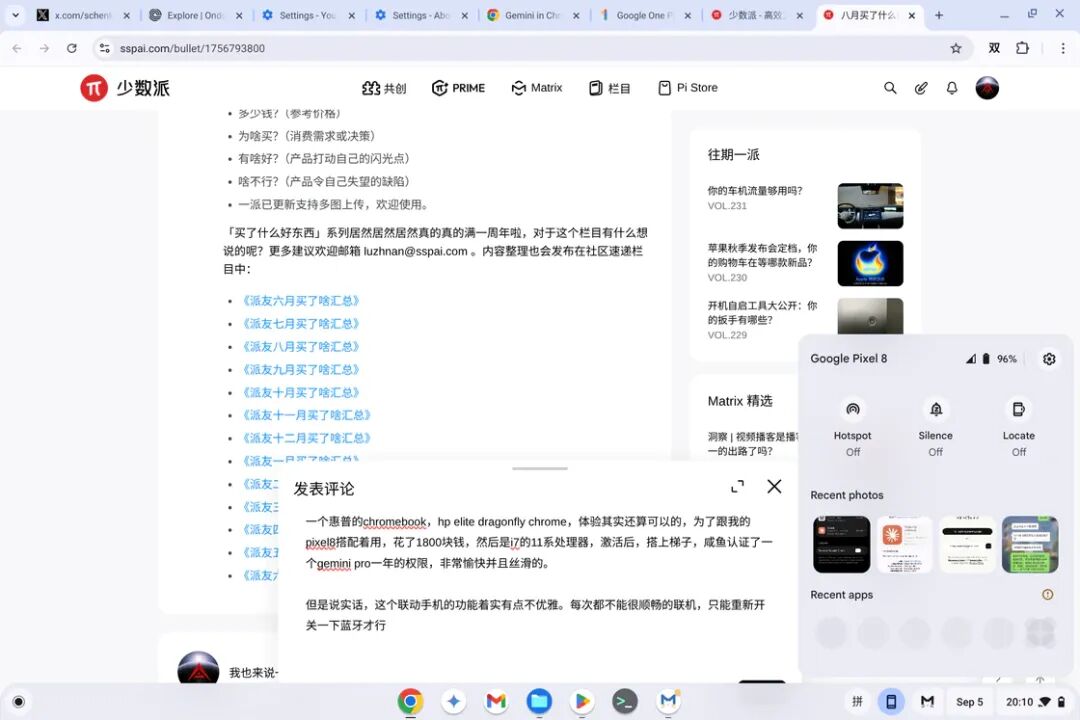
Task: Open site search magnifier icon
Action: (x=890, y=88)
